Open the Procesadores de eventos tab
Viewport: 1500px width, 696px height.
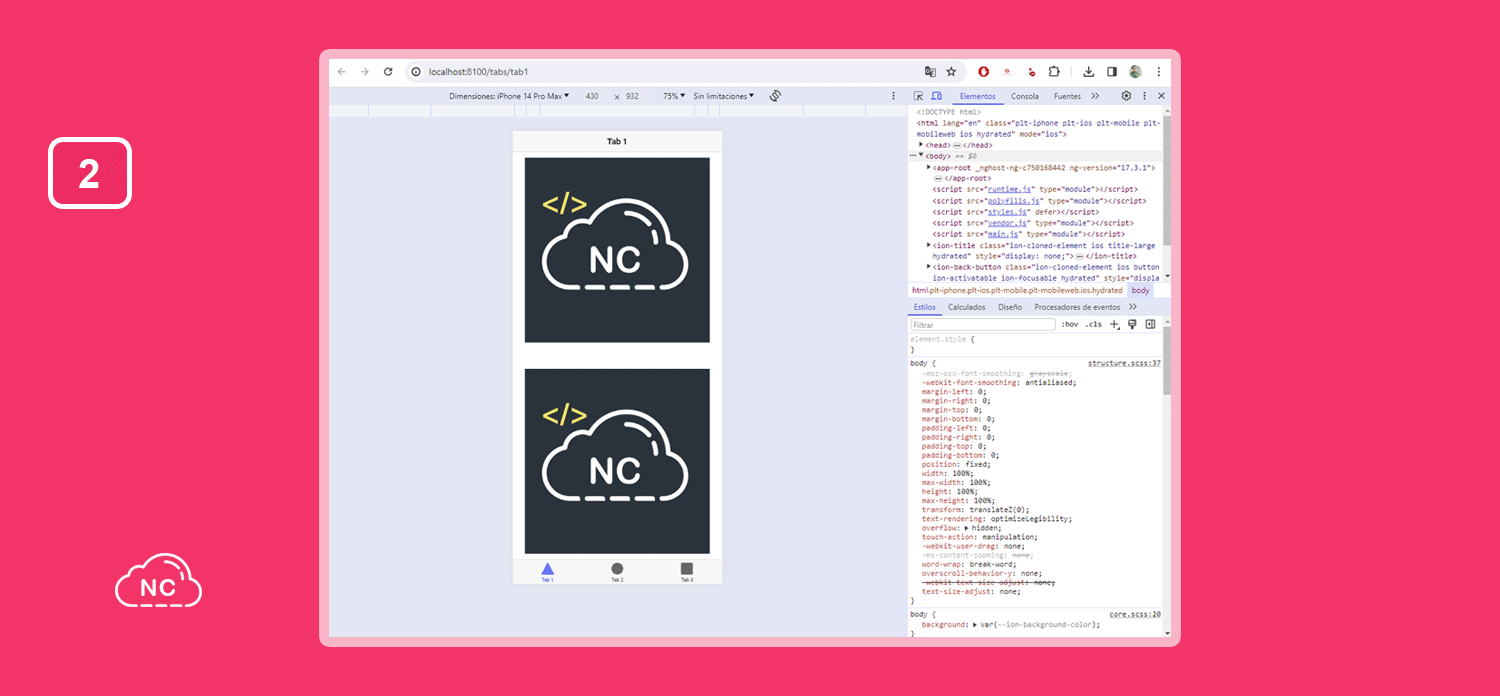(1077, 307)
